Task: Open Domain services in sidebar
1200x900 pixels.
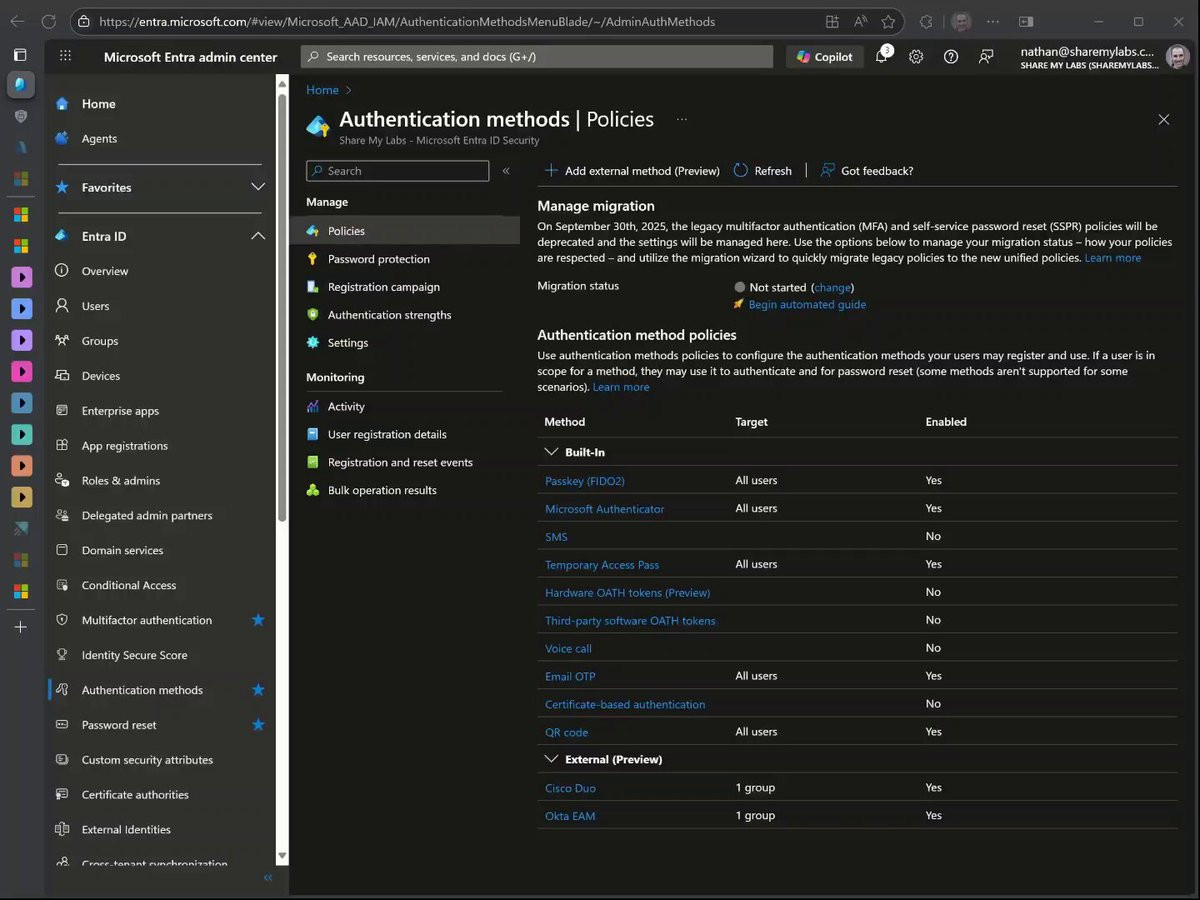Action: [122, 551]
